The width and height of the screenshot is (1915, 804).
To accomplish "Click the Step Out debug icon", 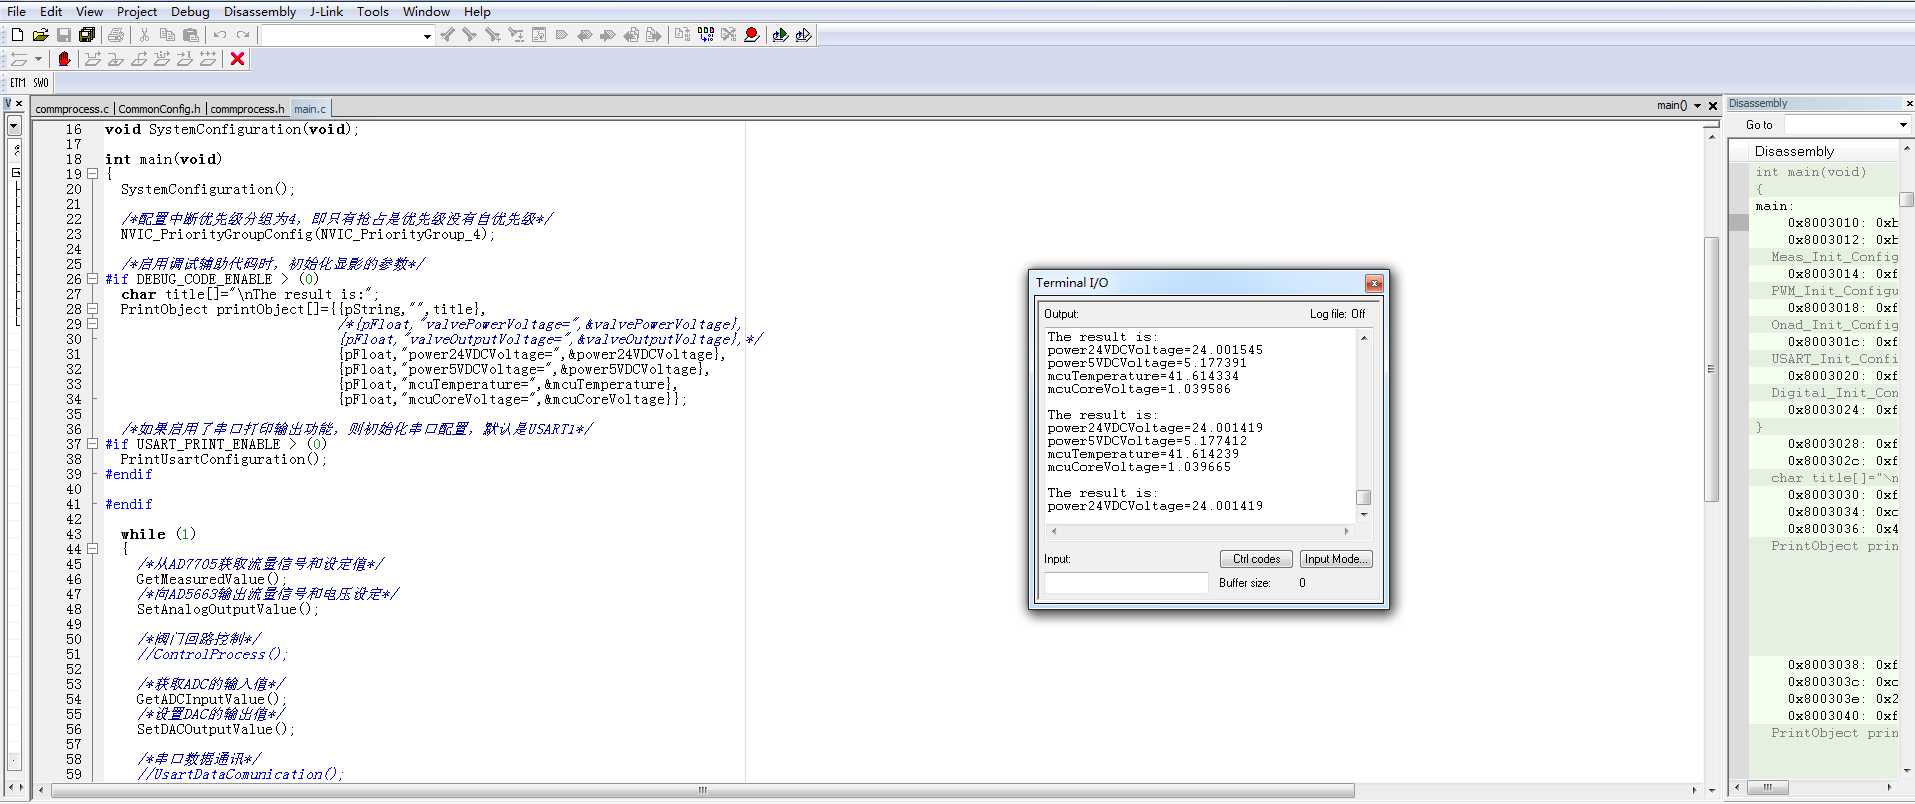I will coord(139,59).
